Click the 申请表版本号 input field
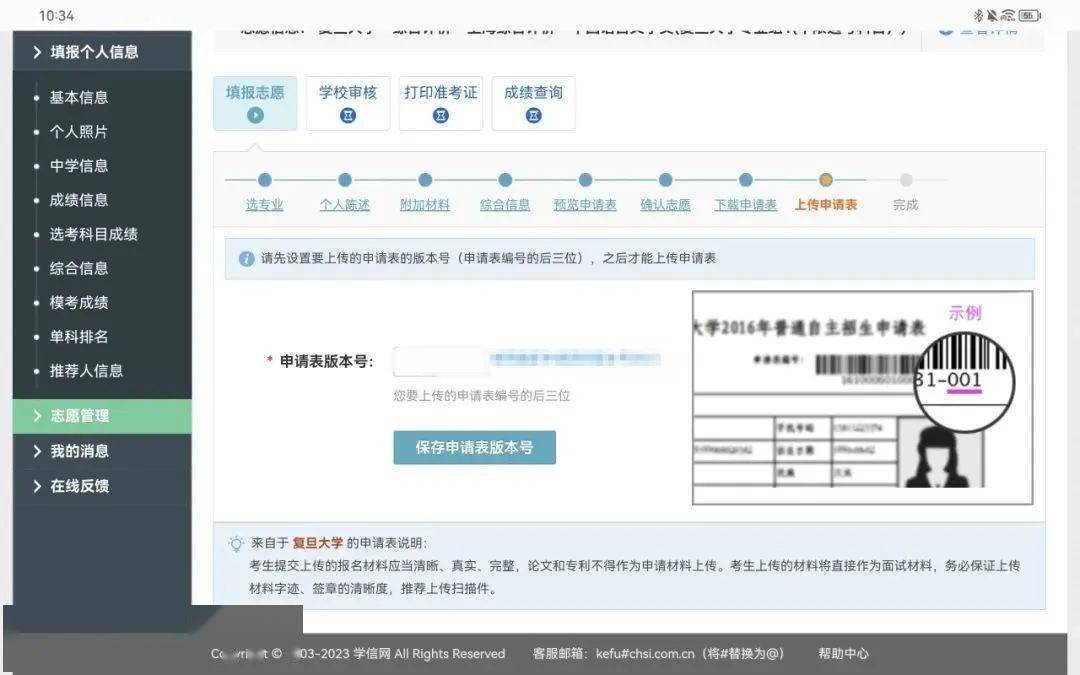This screenshot has height=675, width=1080. tap(440, 360)
